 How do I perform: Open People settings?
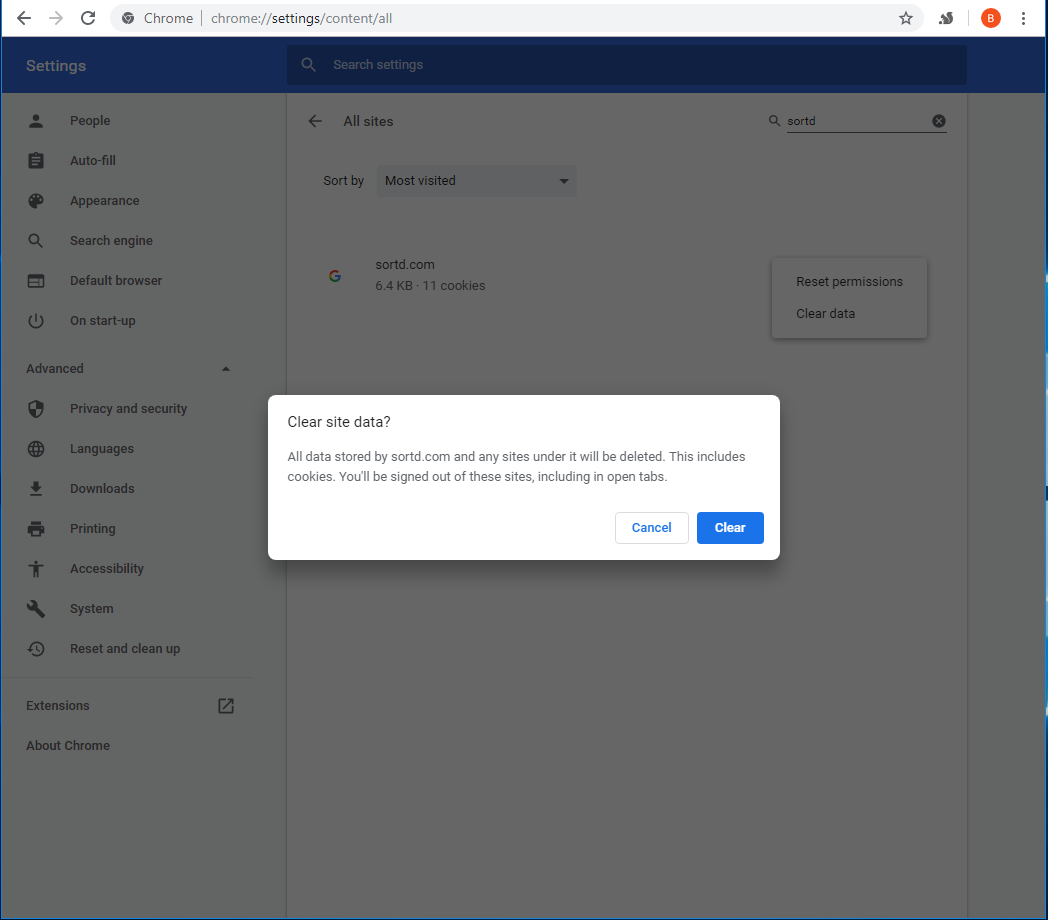90,121
